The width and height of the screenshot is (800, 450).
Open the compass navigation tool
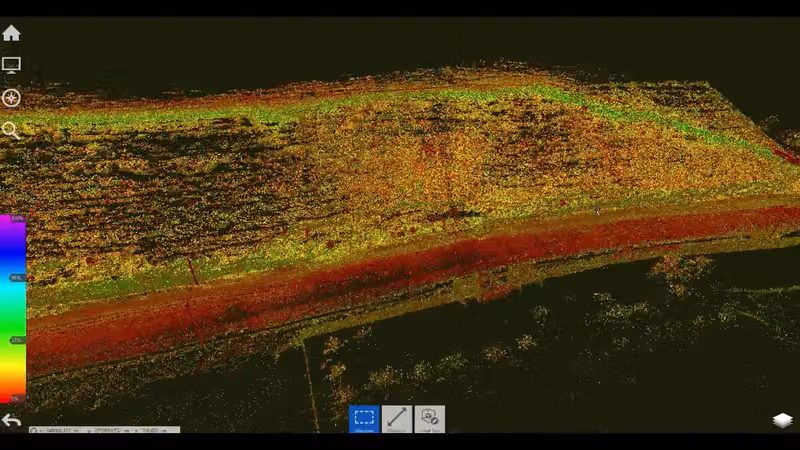11,98
